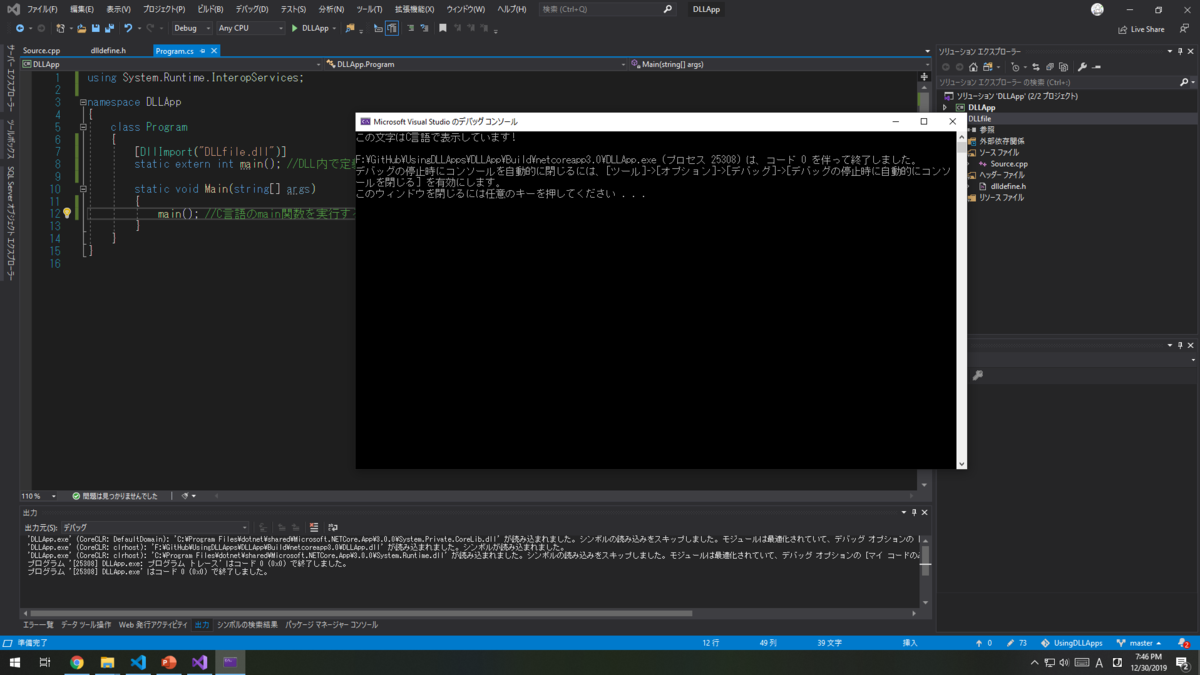Click the search box in the title bar

pyautogui.click(x=607, y=9)
